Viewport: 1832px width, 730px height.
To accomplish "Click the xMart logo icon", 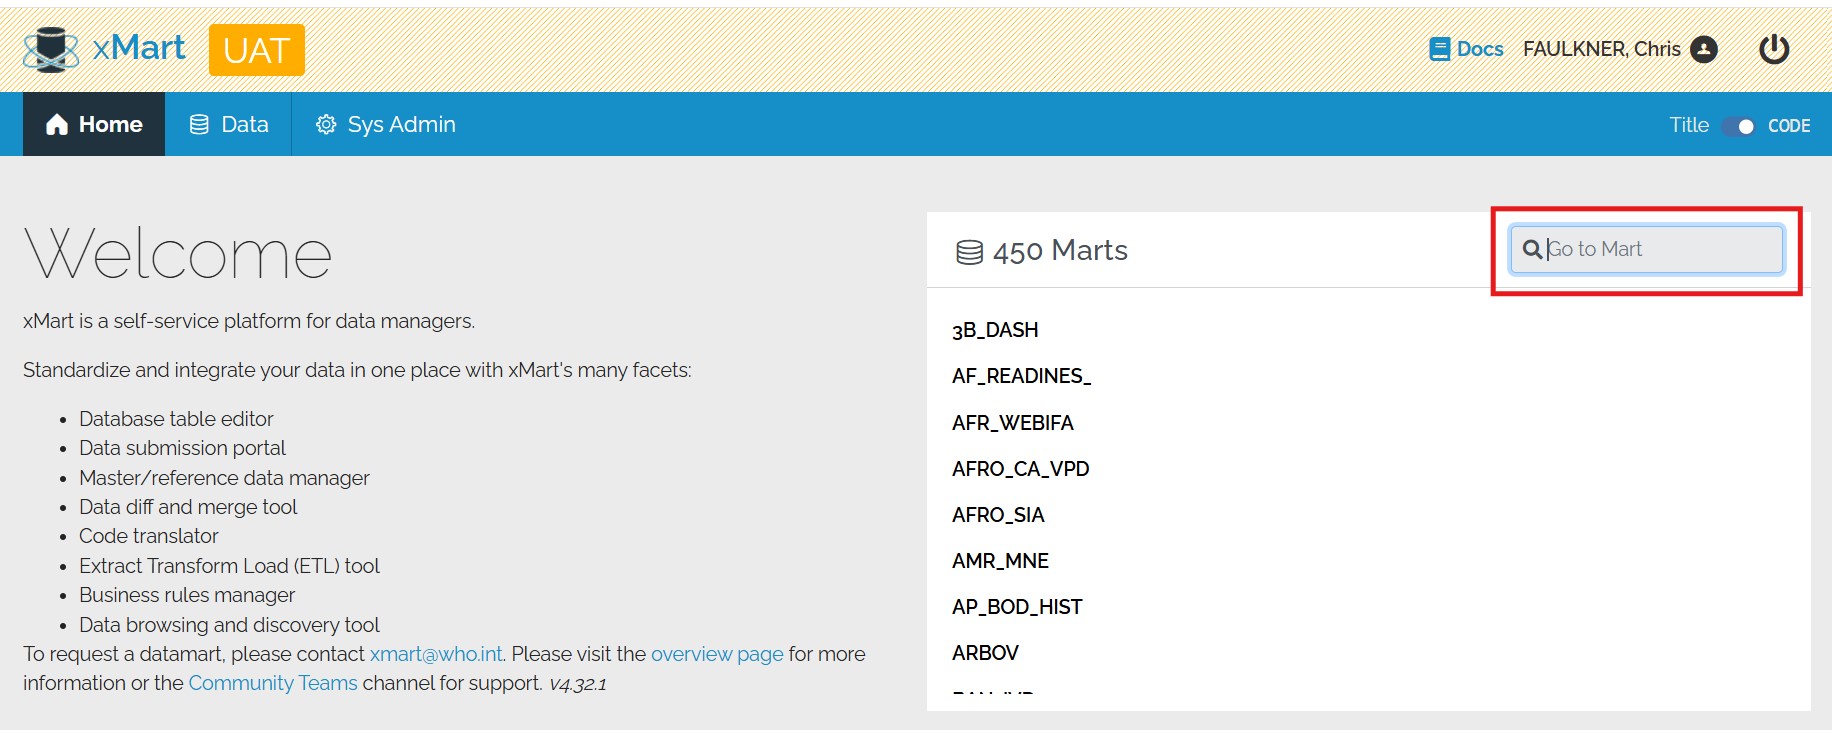I will (x=51, y=49).
